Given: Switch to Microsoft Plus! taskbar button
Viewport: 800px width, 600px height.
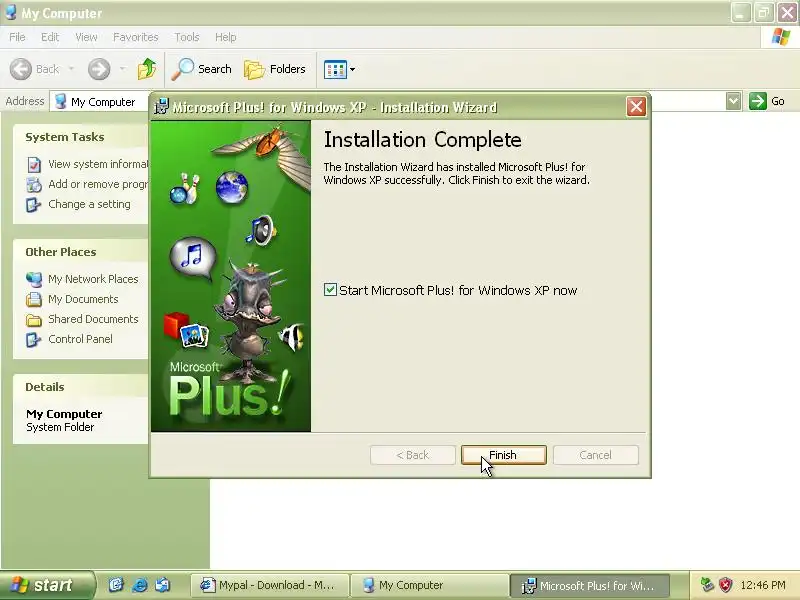Looking at the screenshot, I should click(x=590, y=585).
